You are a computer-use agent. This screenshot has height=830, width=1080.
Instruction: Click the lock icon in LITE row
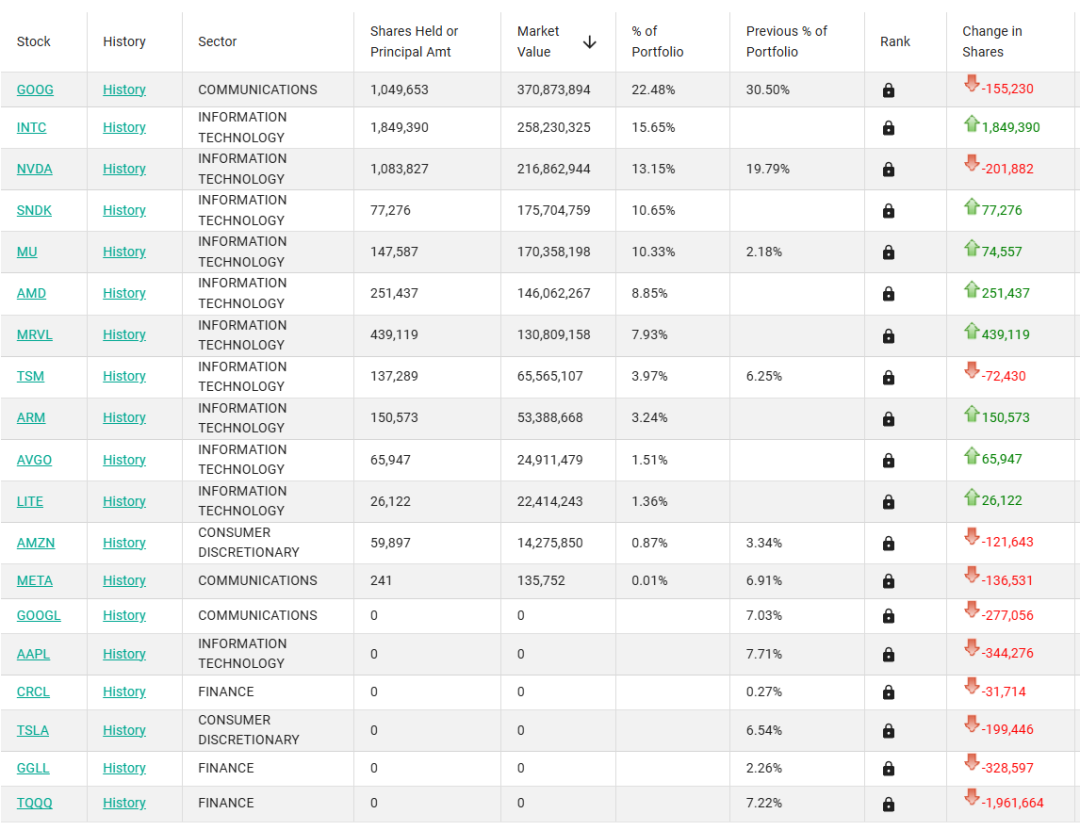pyautogui.click(x=889, y=501)
